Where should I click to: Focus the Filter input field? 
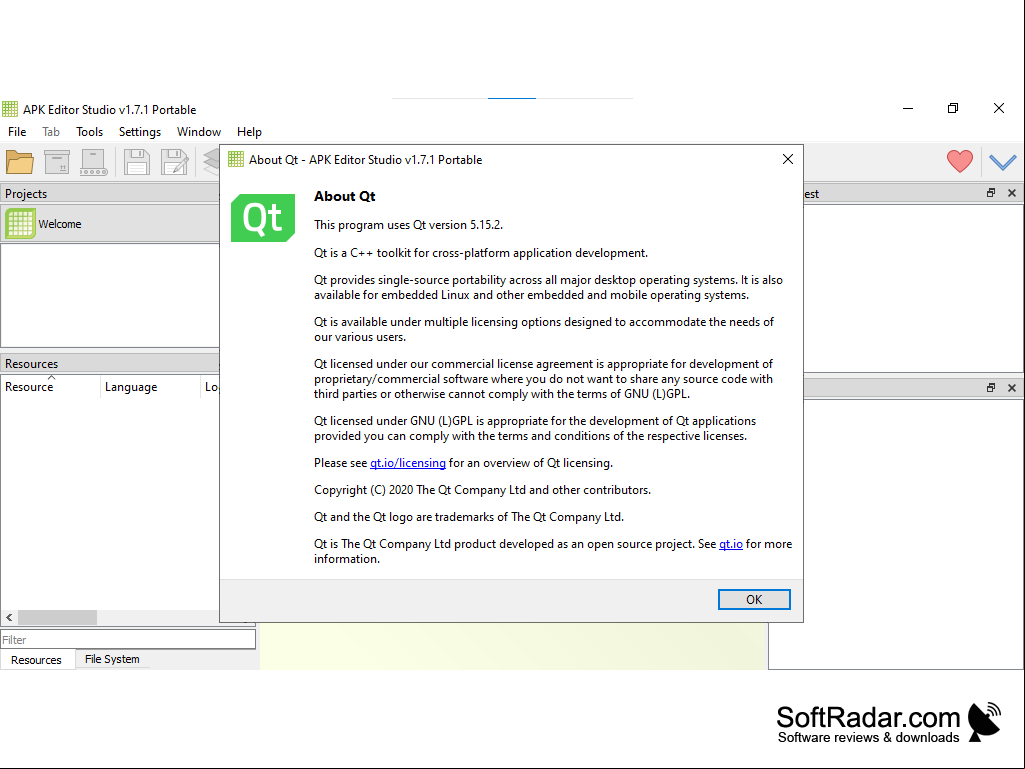pyautogui.click(x=128, y=640)
